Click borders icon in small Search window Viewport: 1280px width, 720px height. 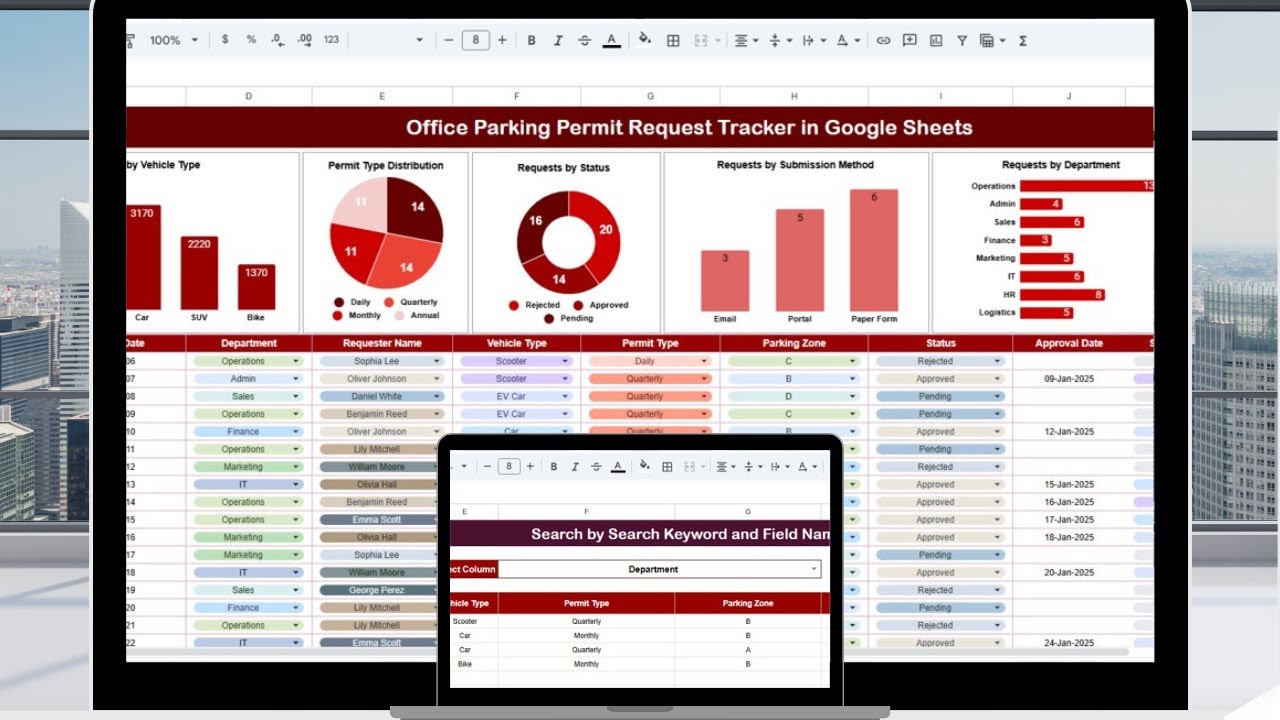[667, 466]
